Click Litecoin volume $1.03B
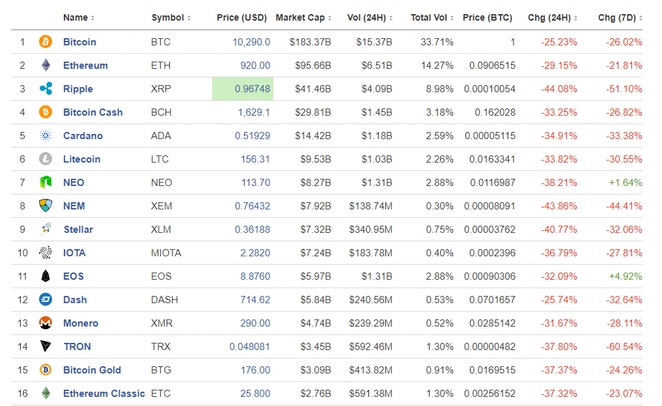662x406 pixels. pyautogui.click(x=377, y=159)
